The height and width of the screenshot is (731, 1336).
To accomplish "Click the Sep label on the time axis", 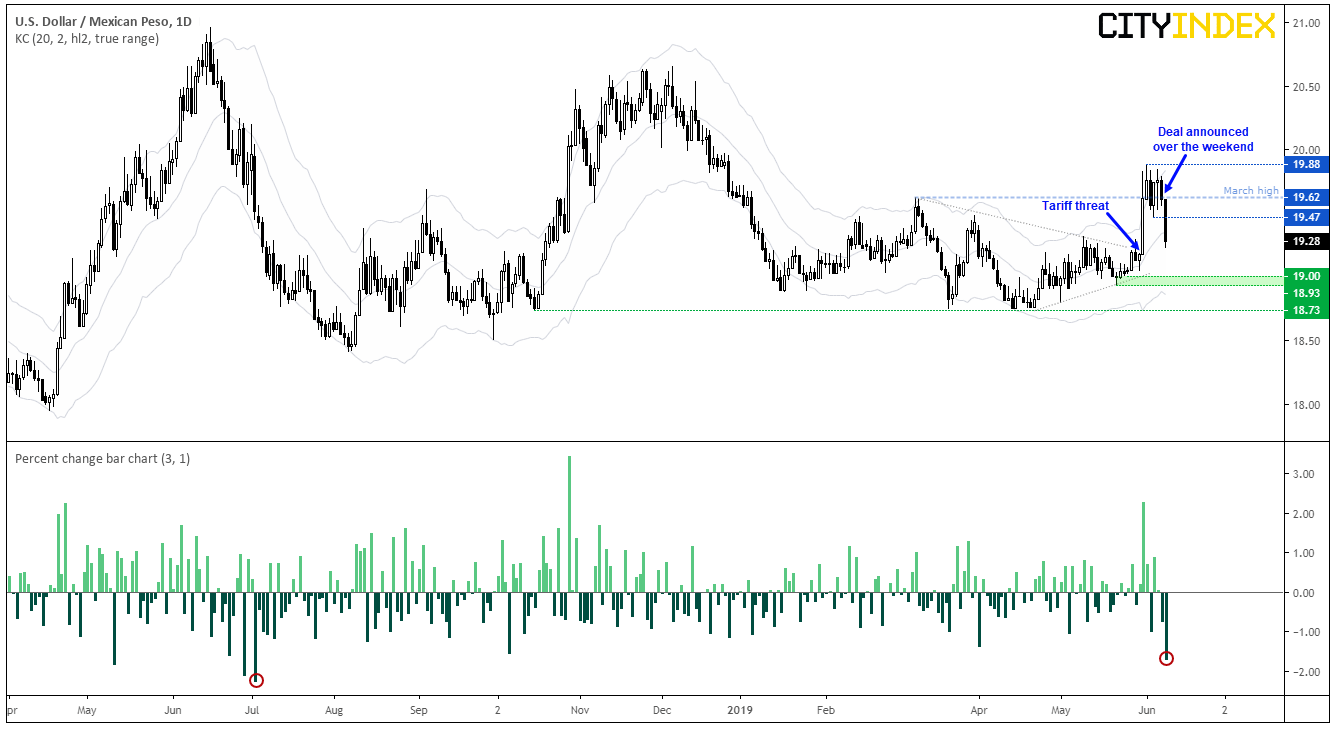I will coord(419,708).
